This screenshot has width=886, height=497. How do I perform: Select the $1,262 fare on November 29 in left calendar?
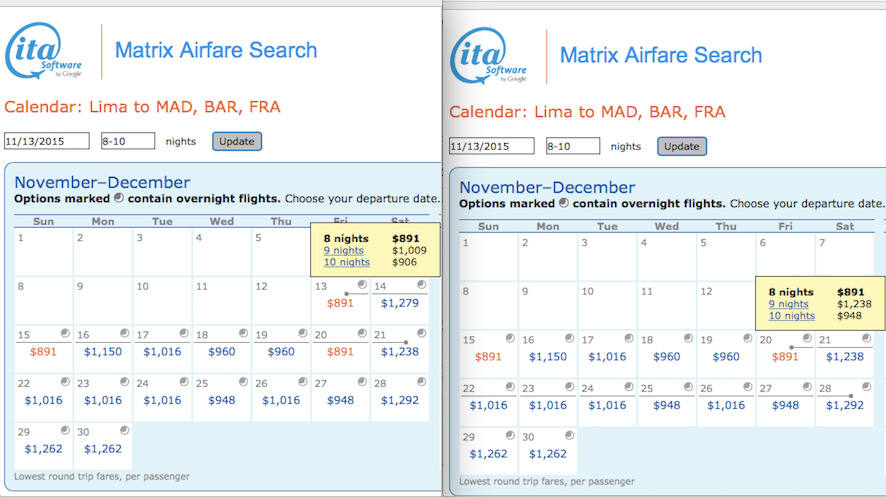pyautogui.click(x=44, y=449)
